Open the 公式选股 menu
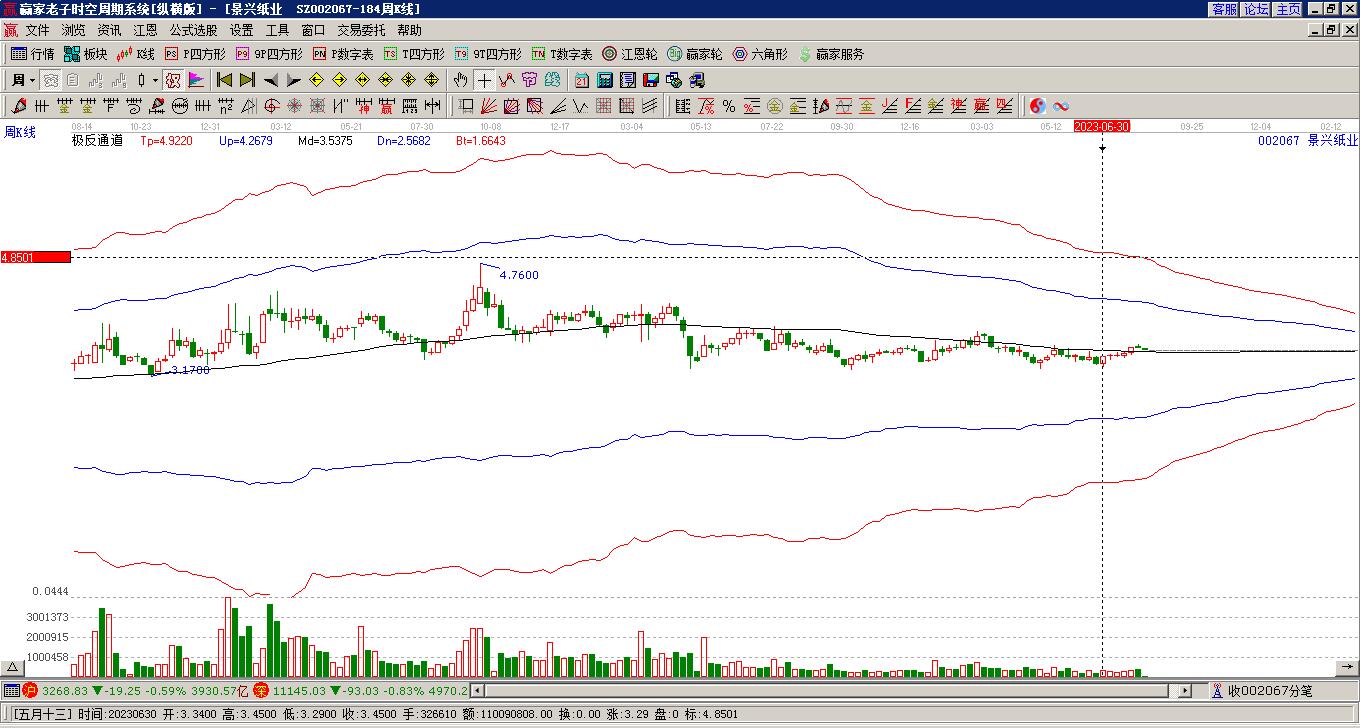The height and width of the screenshot is (728, 1360). pyautogui.click(x=193, y=31)
